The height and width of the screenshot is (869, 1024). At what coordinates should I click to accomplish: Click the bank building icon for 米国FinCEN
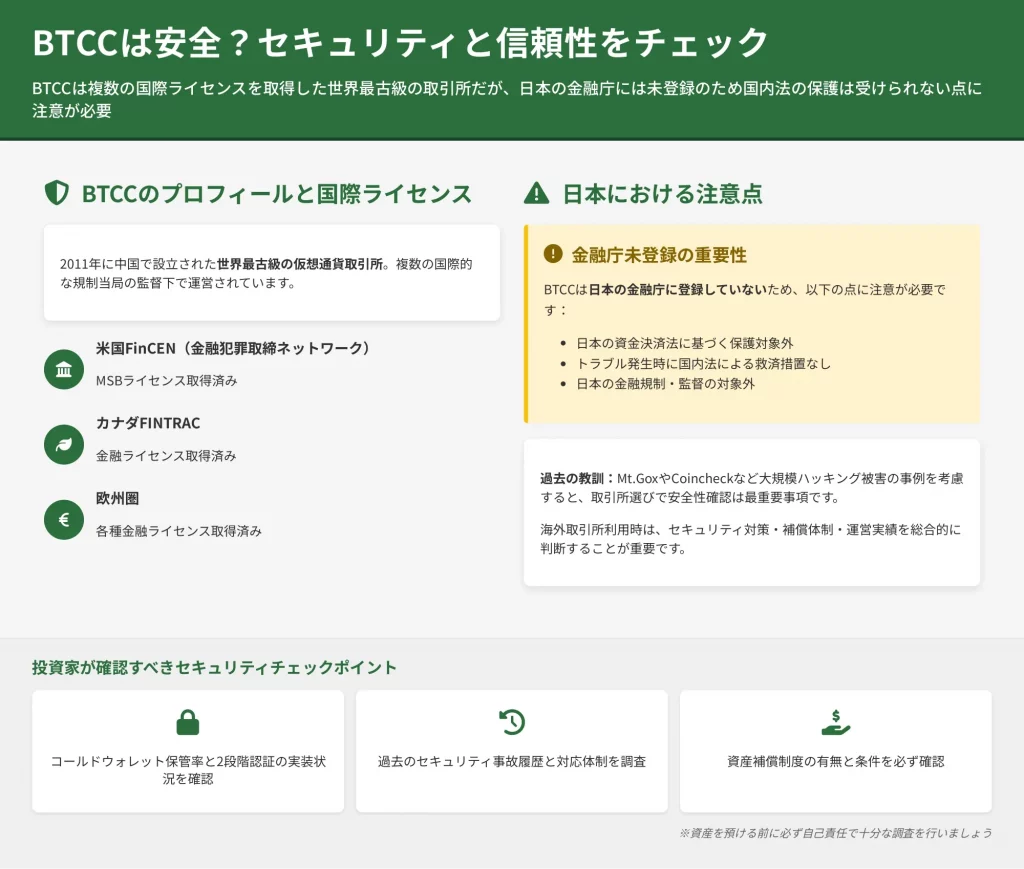(x=64, y=369)
